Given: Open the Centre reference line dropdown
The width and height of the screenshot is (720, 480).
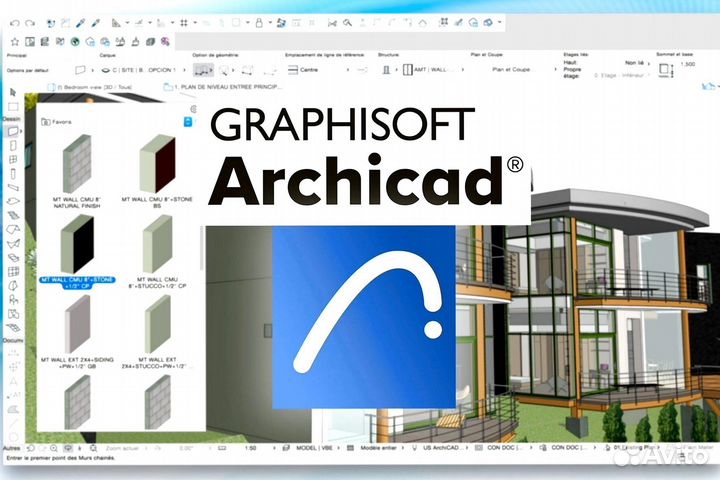Looking at the screenshot, I should click(x=318, y=70).
